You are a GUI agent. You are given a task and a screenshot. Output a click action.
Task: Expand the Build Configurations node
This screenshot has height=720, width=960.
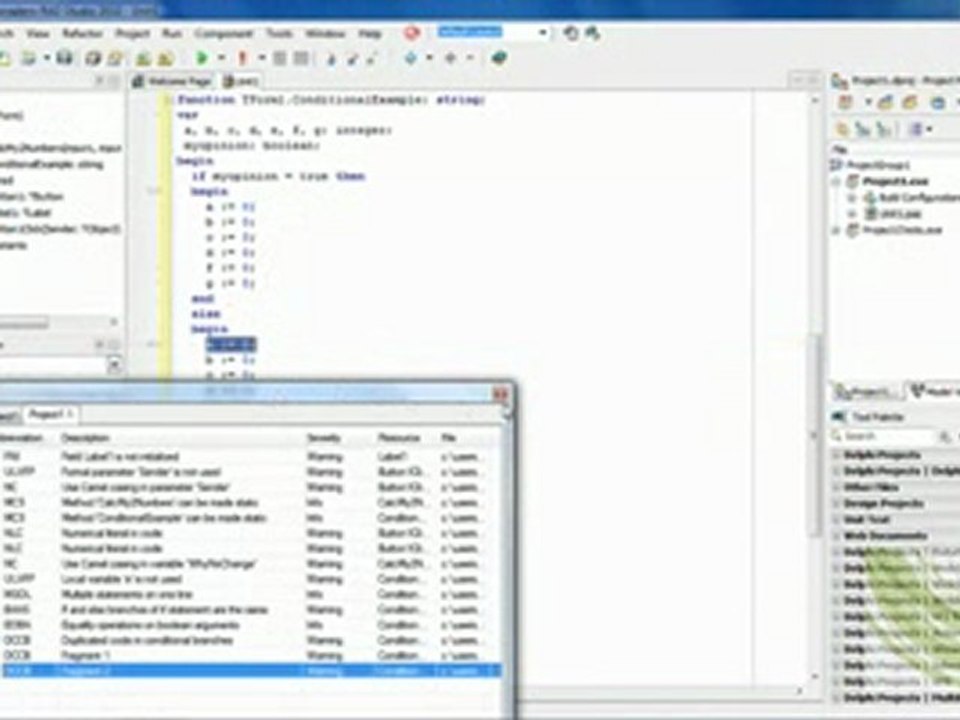pos(850,198)
